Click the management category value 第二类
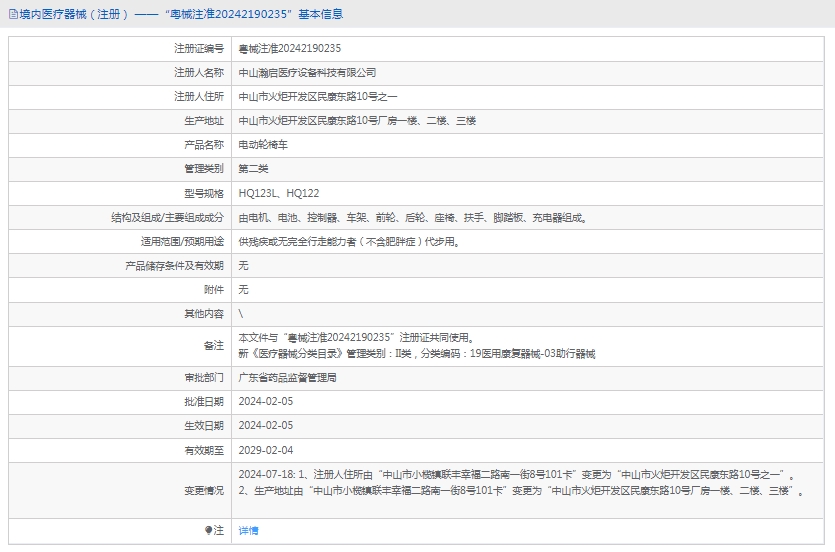Viewport: 835px width, 552px height. [253, 168]
